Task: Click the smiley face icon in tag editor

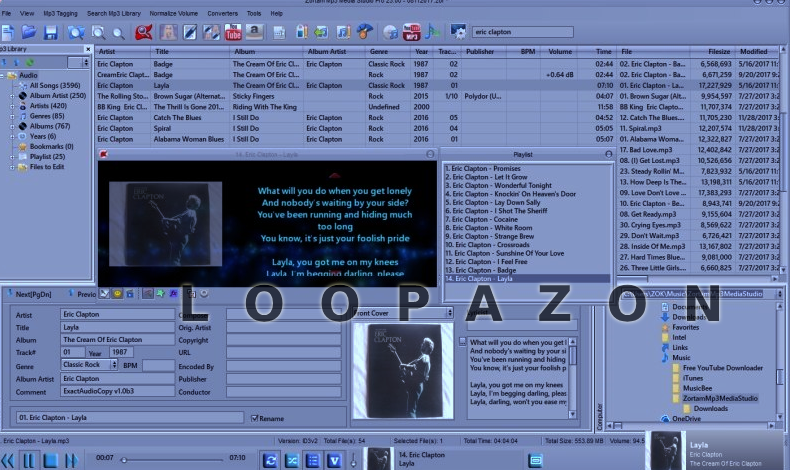Action: 117,293
